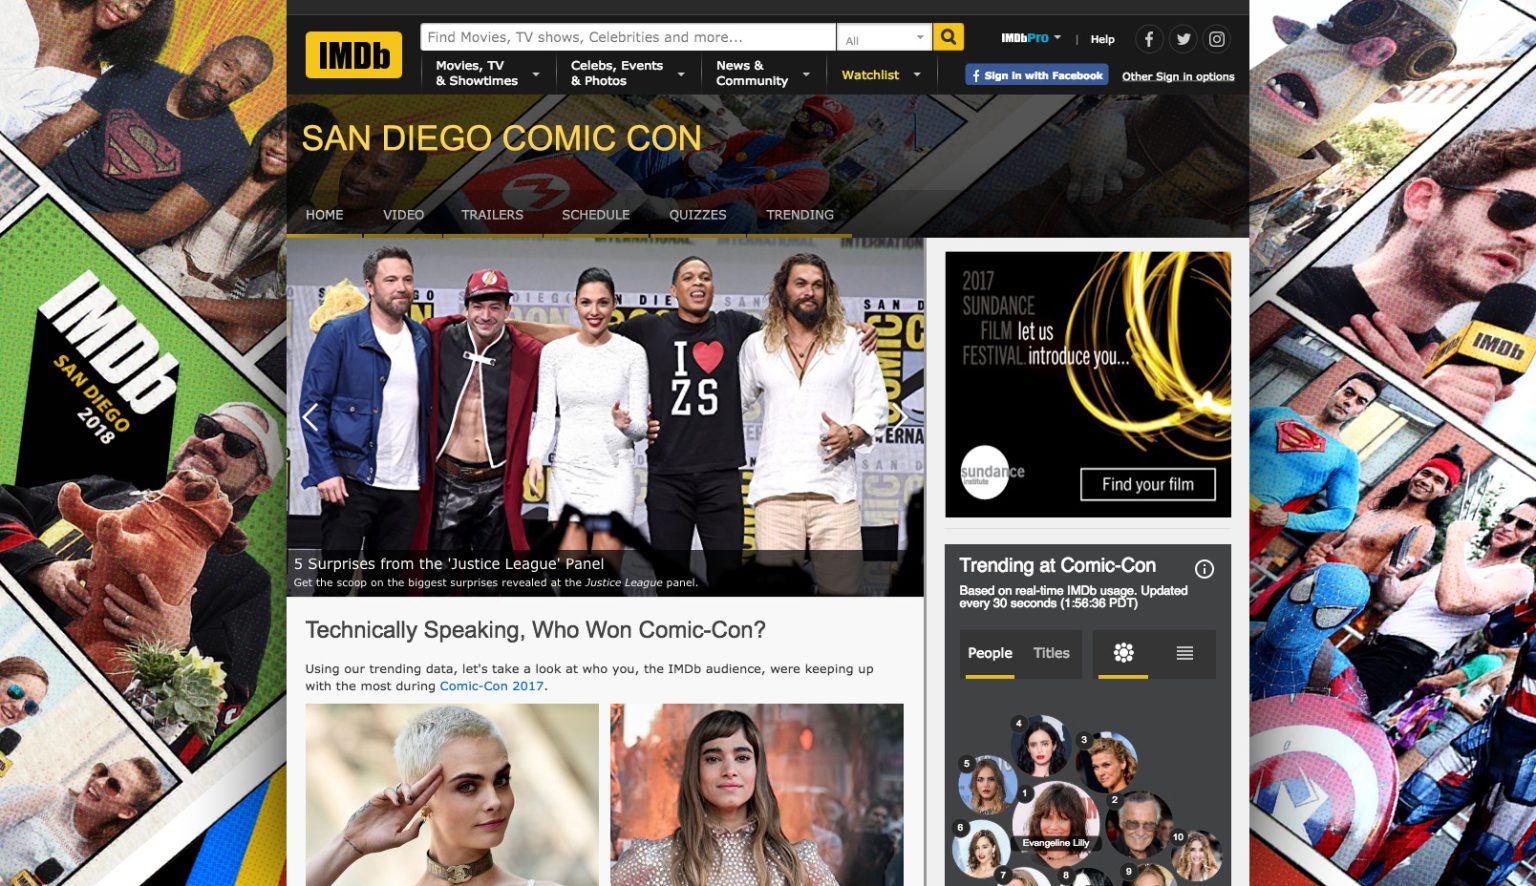Viewport: 1536px width, 886px height.
Task: Select the Titles tab in trending panel
Action: 1051,653
